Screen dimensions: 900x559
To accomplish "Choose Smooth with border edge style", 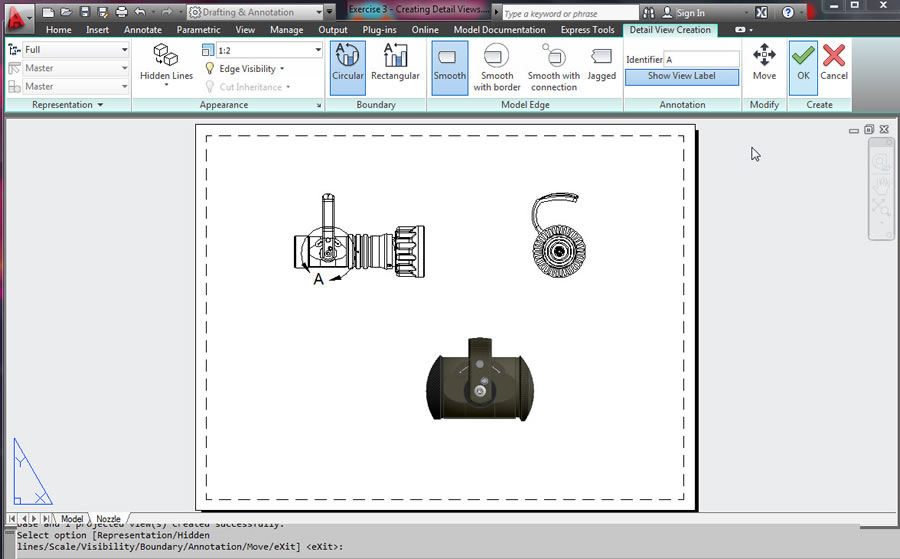I will pos(497,66).
